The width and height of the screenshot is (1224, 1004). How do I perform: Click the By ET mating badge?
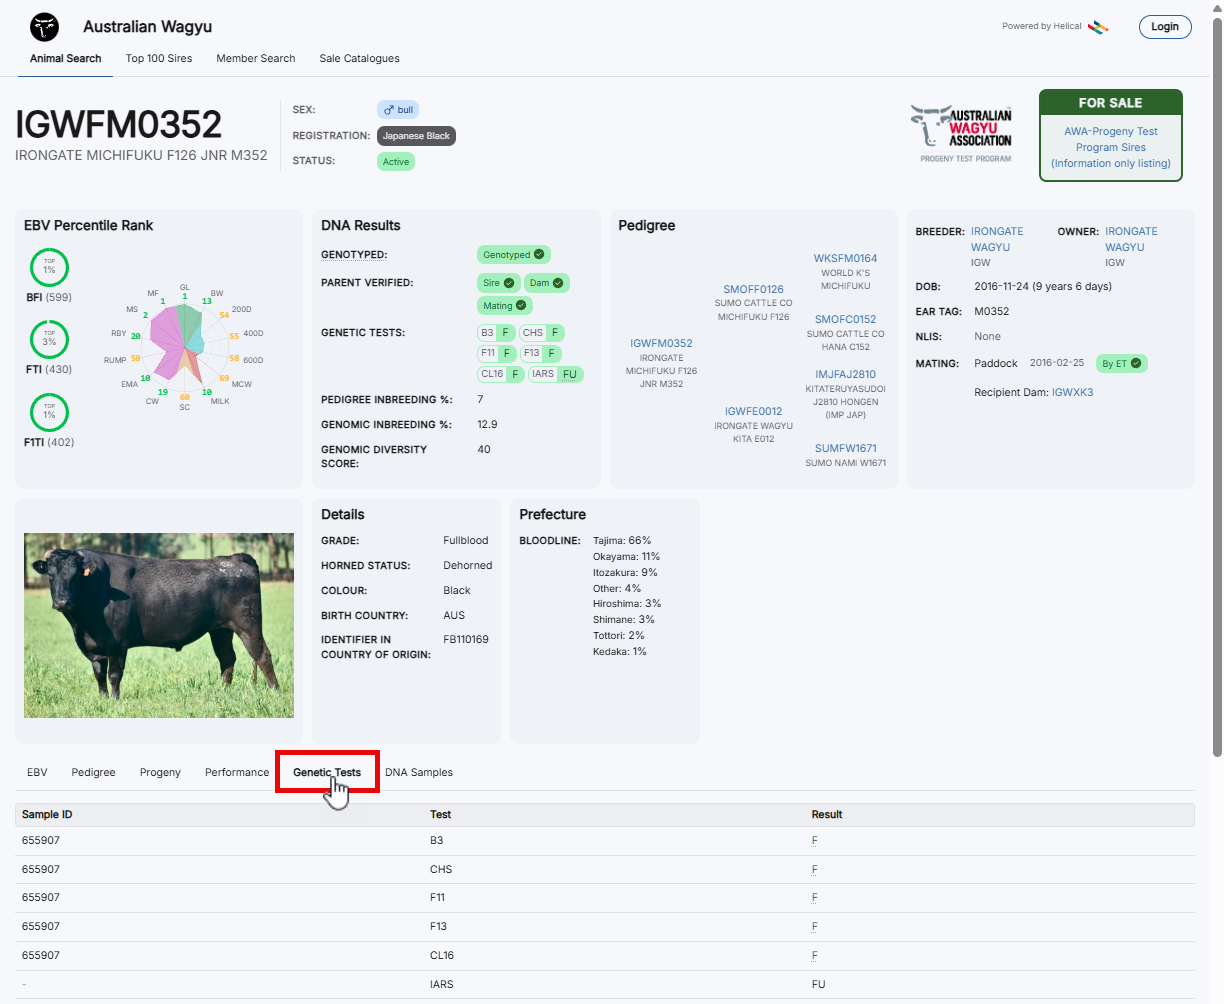pyautogui.click(x=1121, y=364)
